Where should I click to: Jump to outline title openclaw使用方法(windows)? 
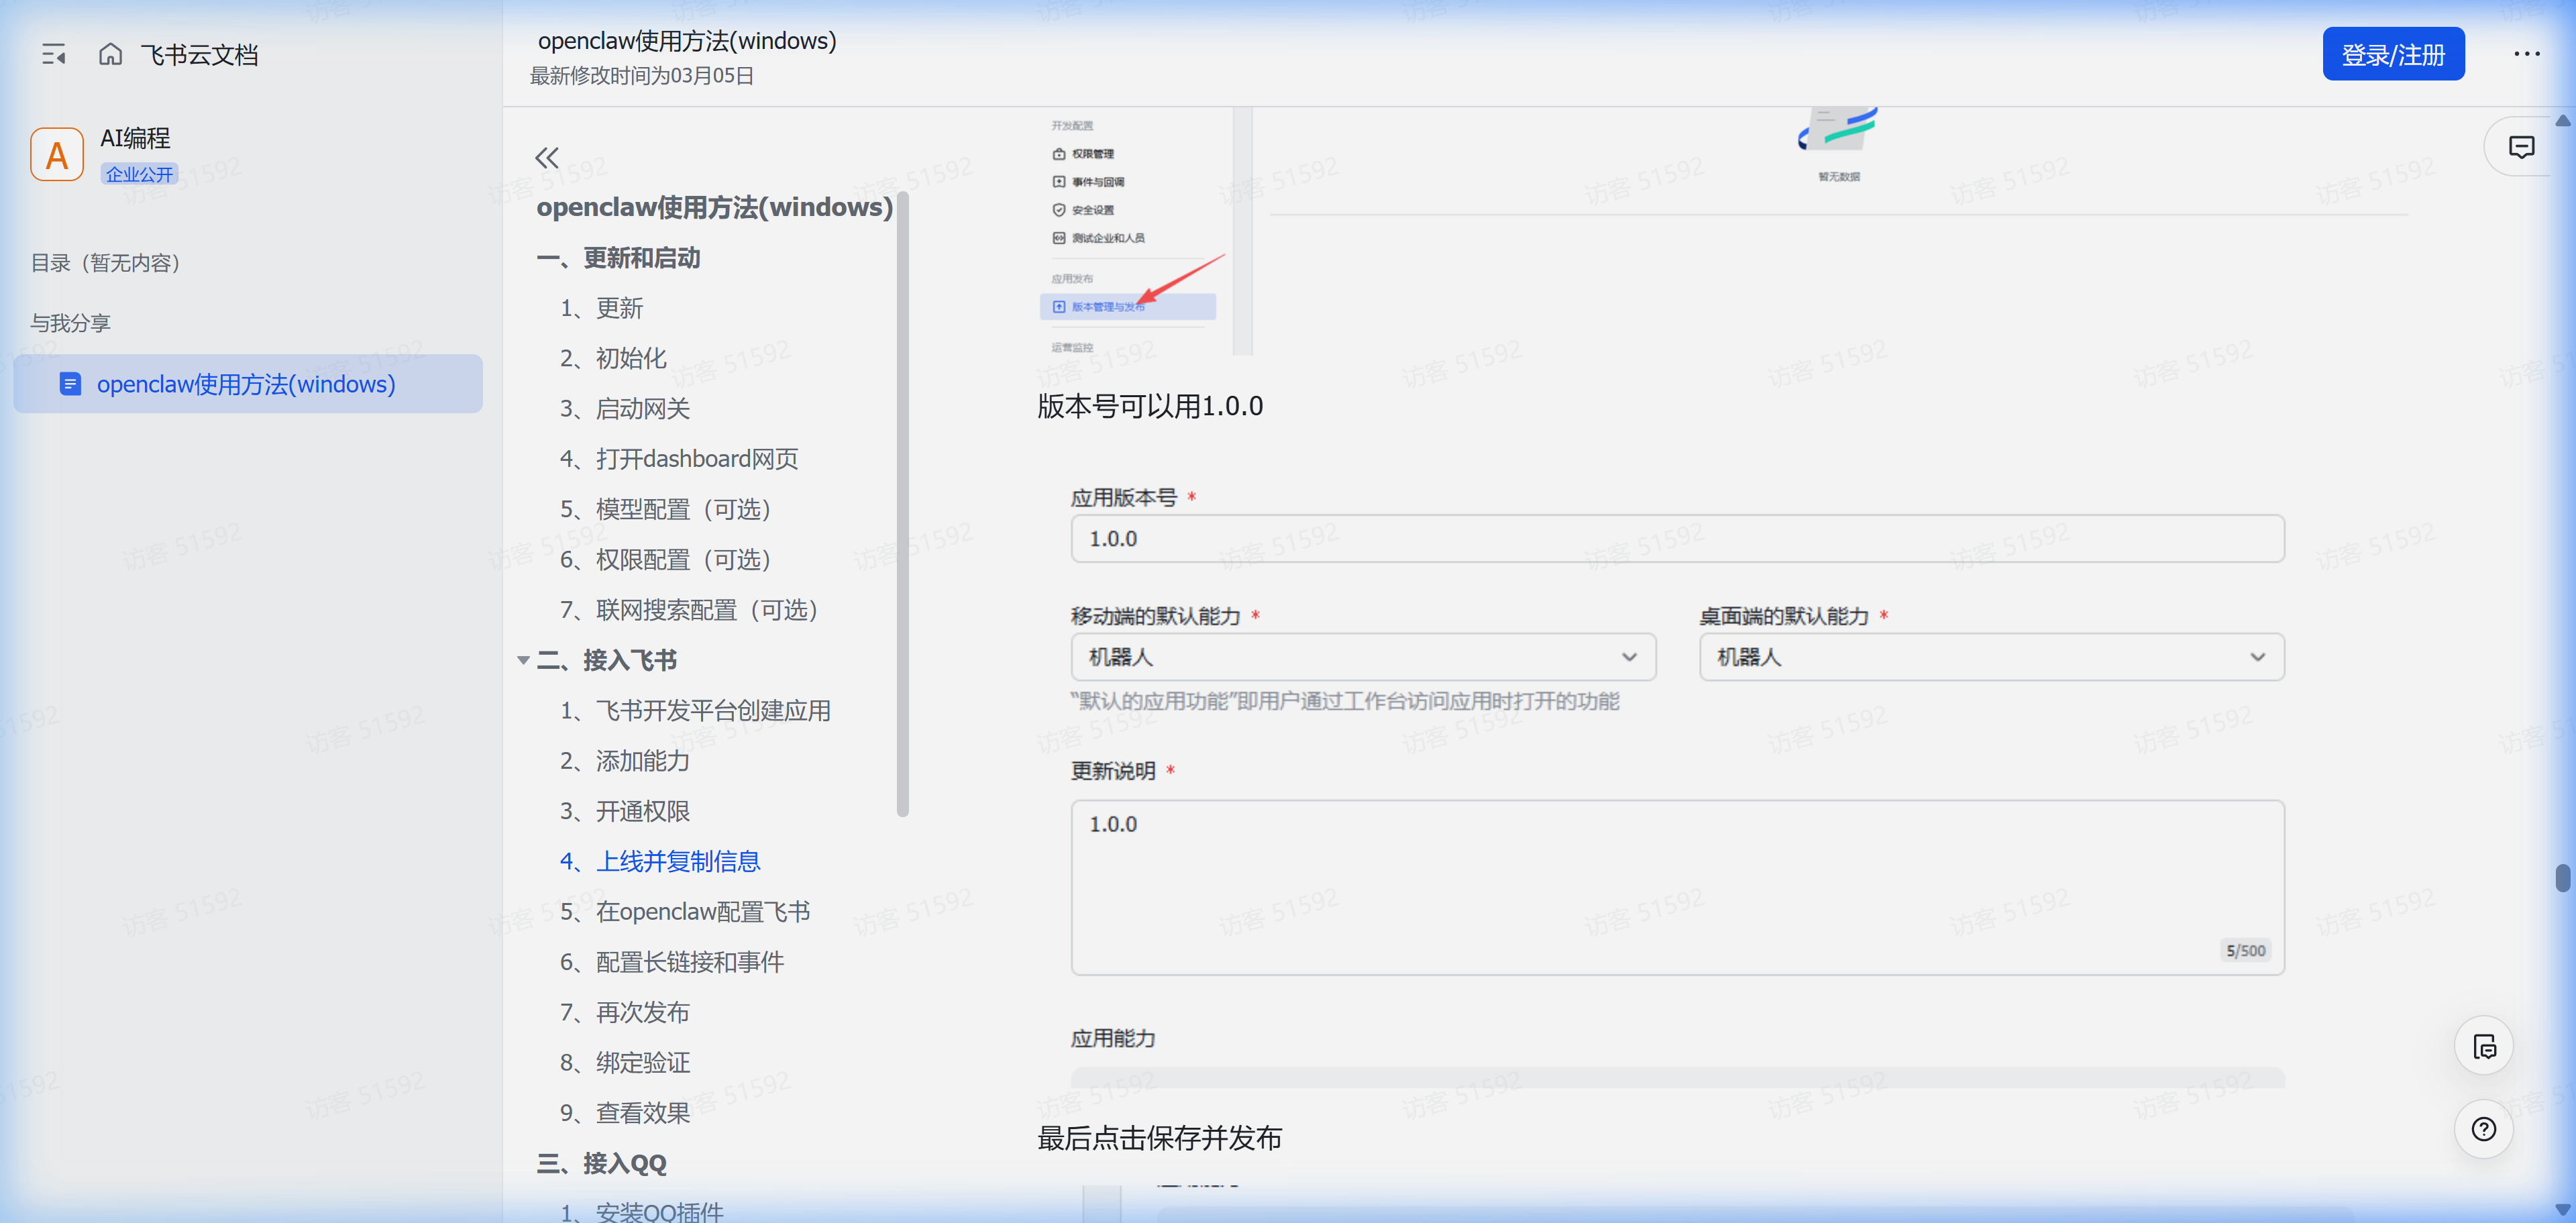point(714,207)
